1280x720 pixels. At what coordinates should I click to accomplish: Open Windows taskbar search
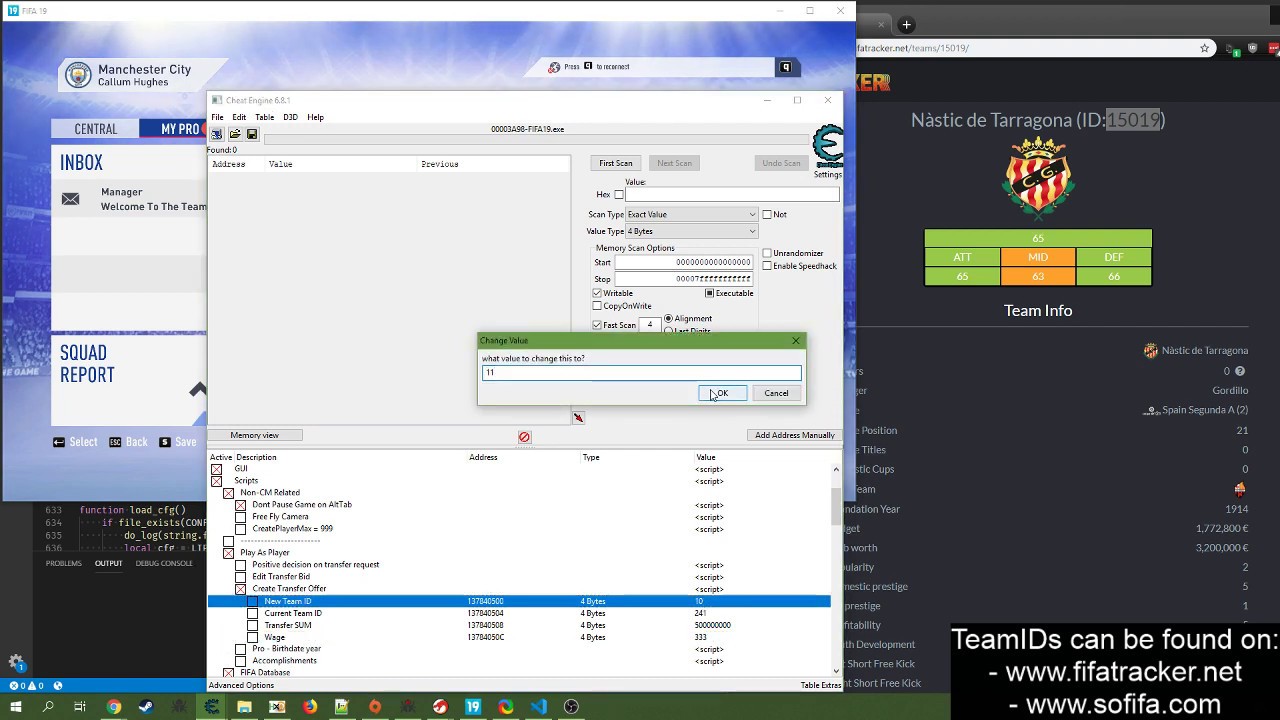48,707
